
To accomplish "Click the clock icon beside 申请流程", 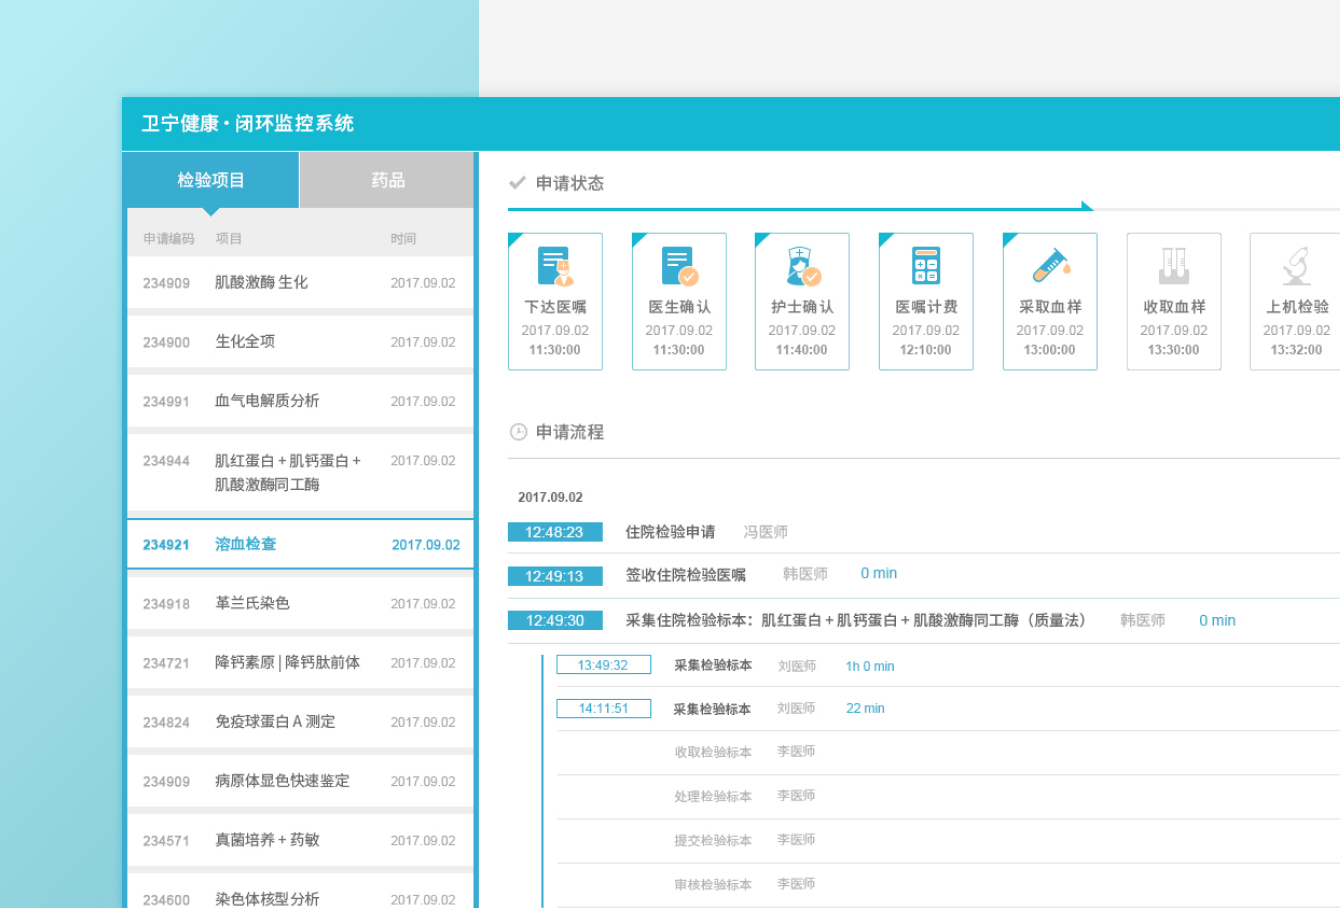I will click(x=519, y=432).
